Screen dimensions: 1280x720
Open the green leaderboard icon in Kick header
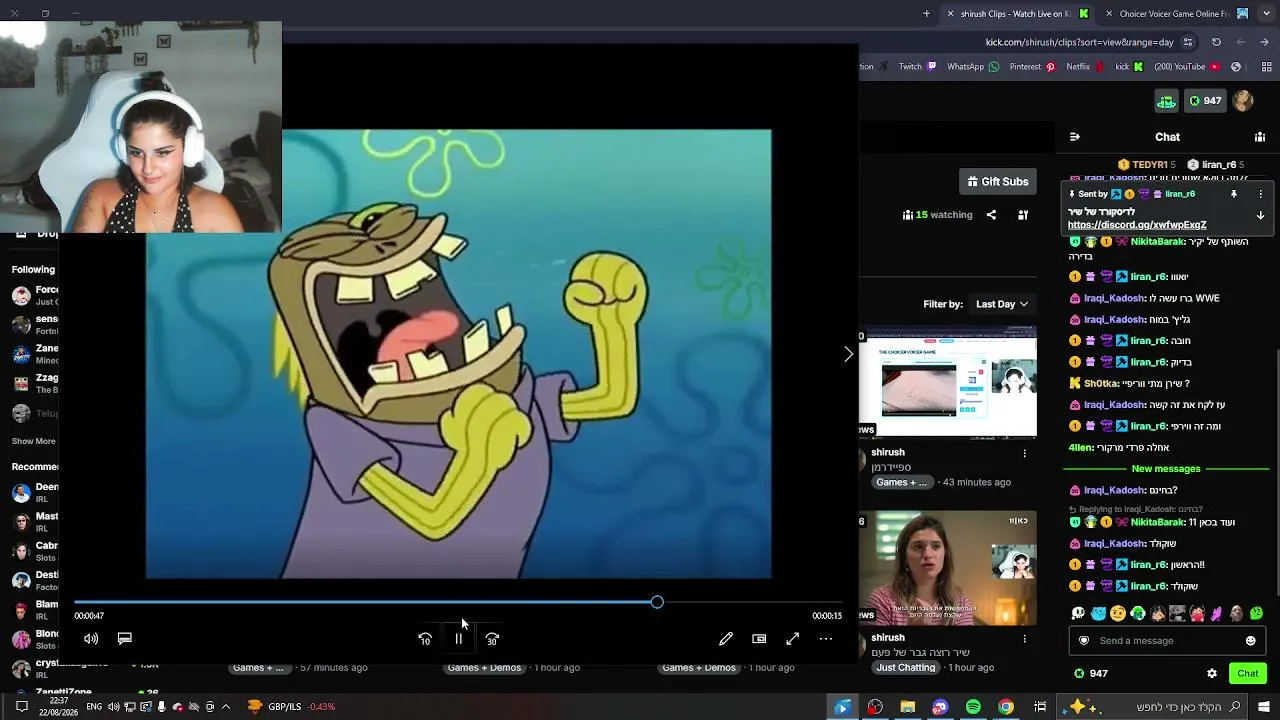tap(1166, 101)
